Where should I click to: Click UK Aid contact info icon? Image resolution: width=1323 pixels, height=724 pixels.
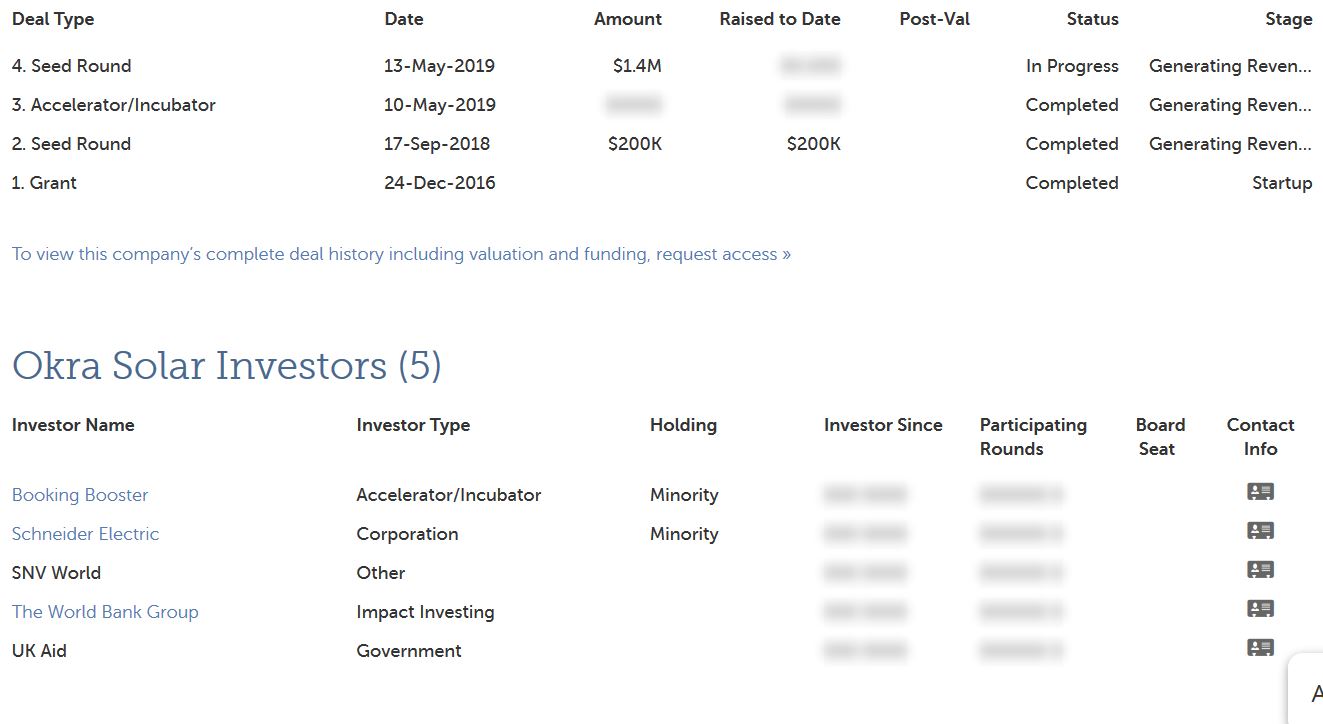[x=1260, y=648]
